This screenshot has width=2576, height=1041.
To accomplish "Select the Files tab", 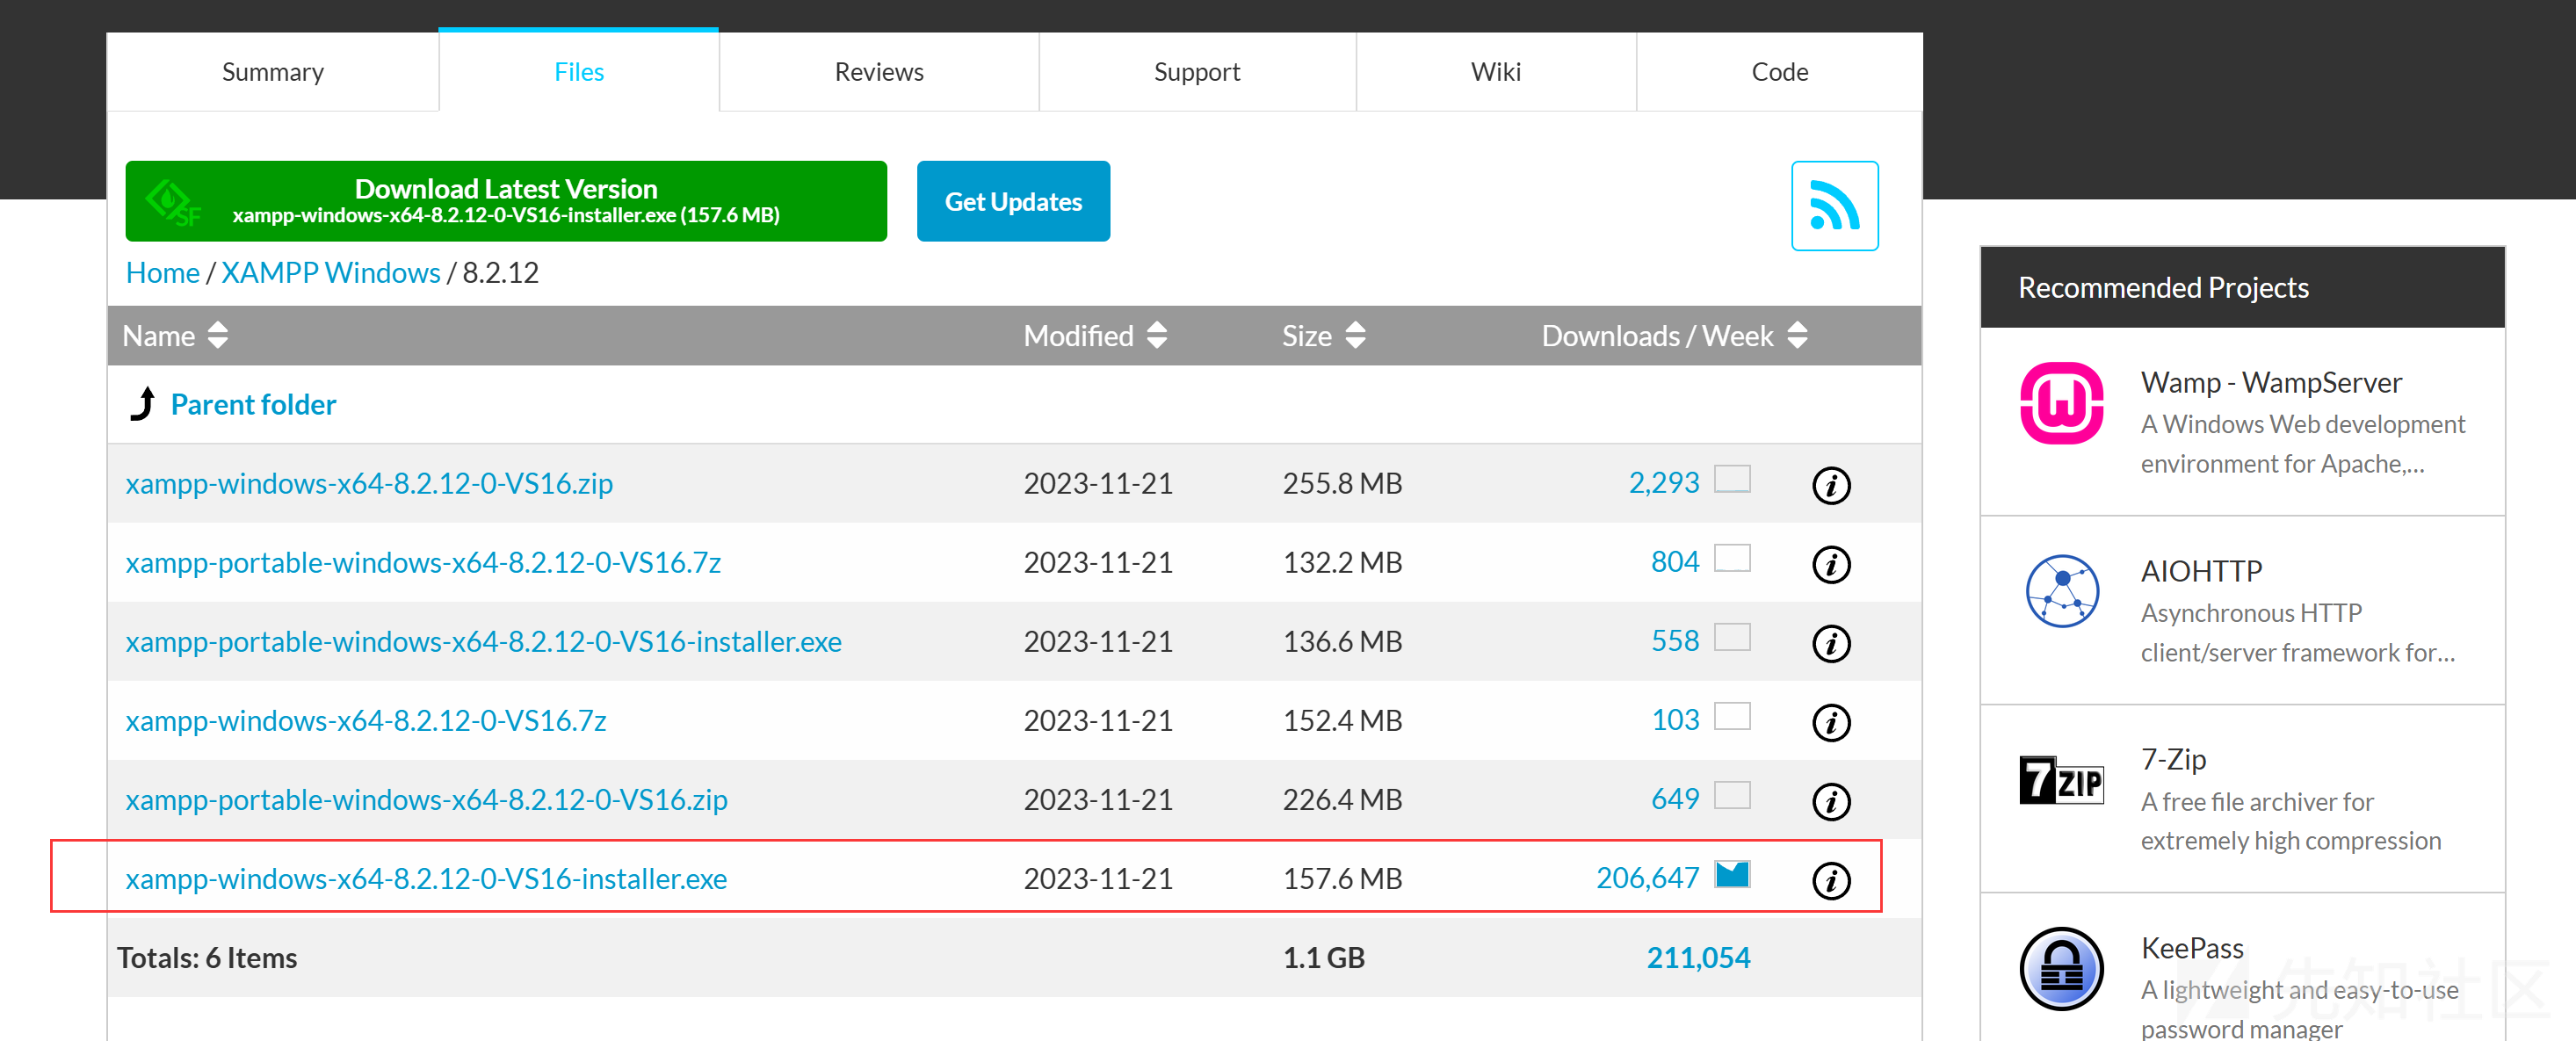I will [x=579, y=71].
